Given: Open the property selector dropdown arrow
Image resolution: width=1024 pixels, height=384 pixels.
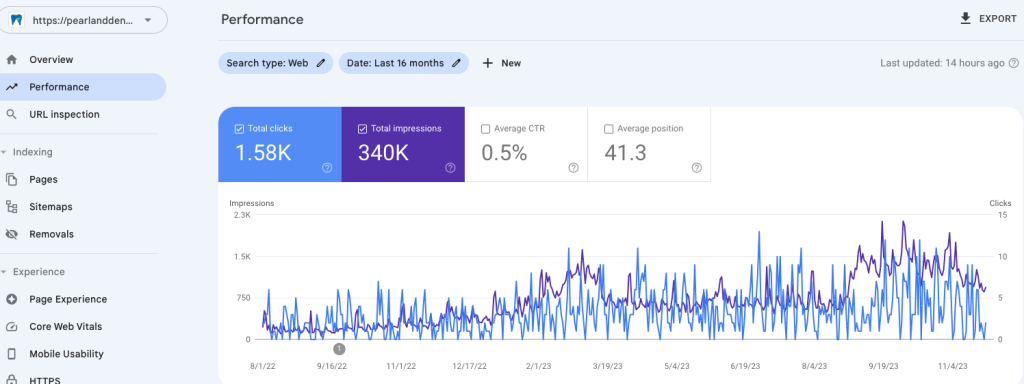Looking at the screenshot, I should click(148, 20).
